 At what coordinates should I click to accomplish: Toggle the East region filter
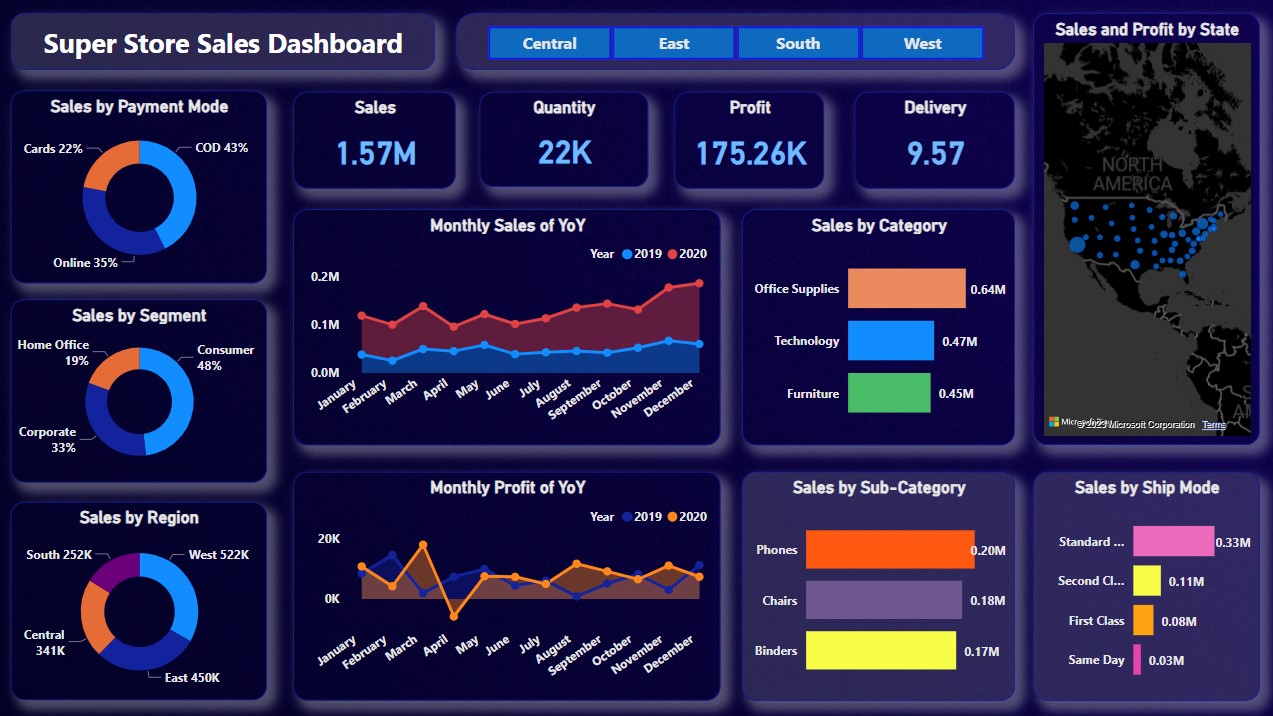(x=673, y=43)
